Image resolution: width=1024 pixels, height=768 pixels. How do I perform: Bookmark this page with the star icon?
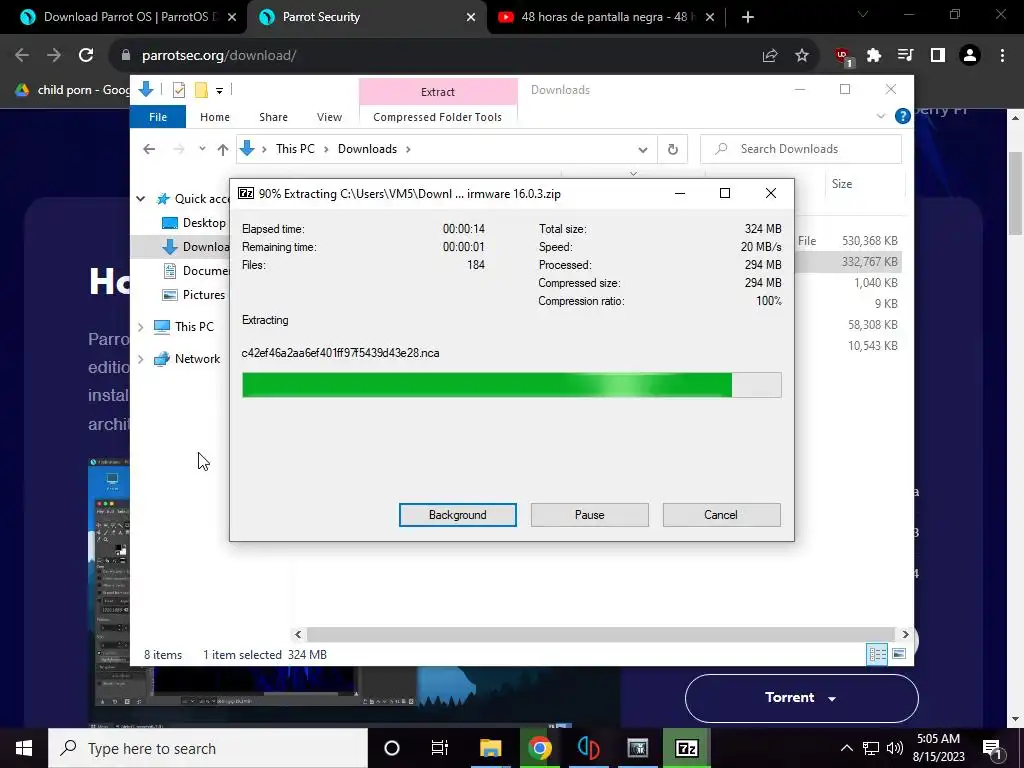click(x=802, y=56)
